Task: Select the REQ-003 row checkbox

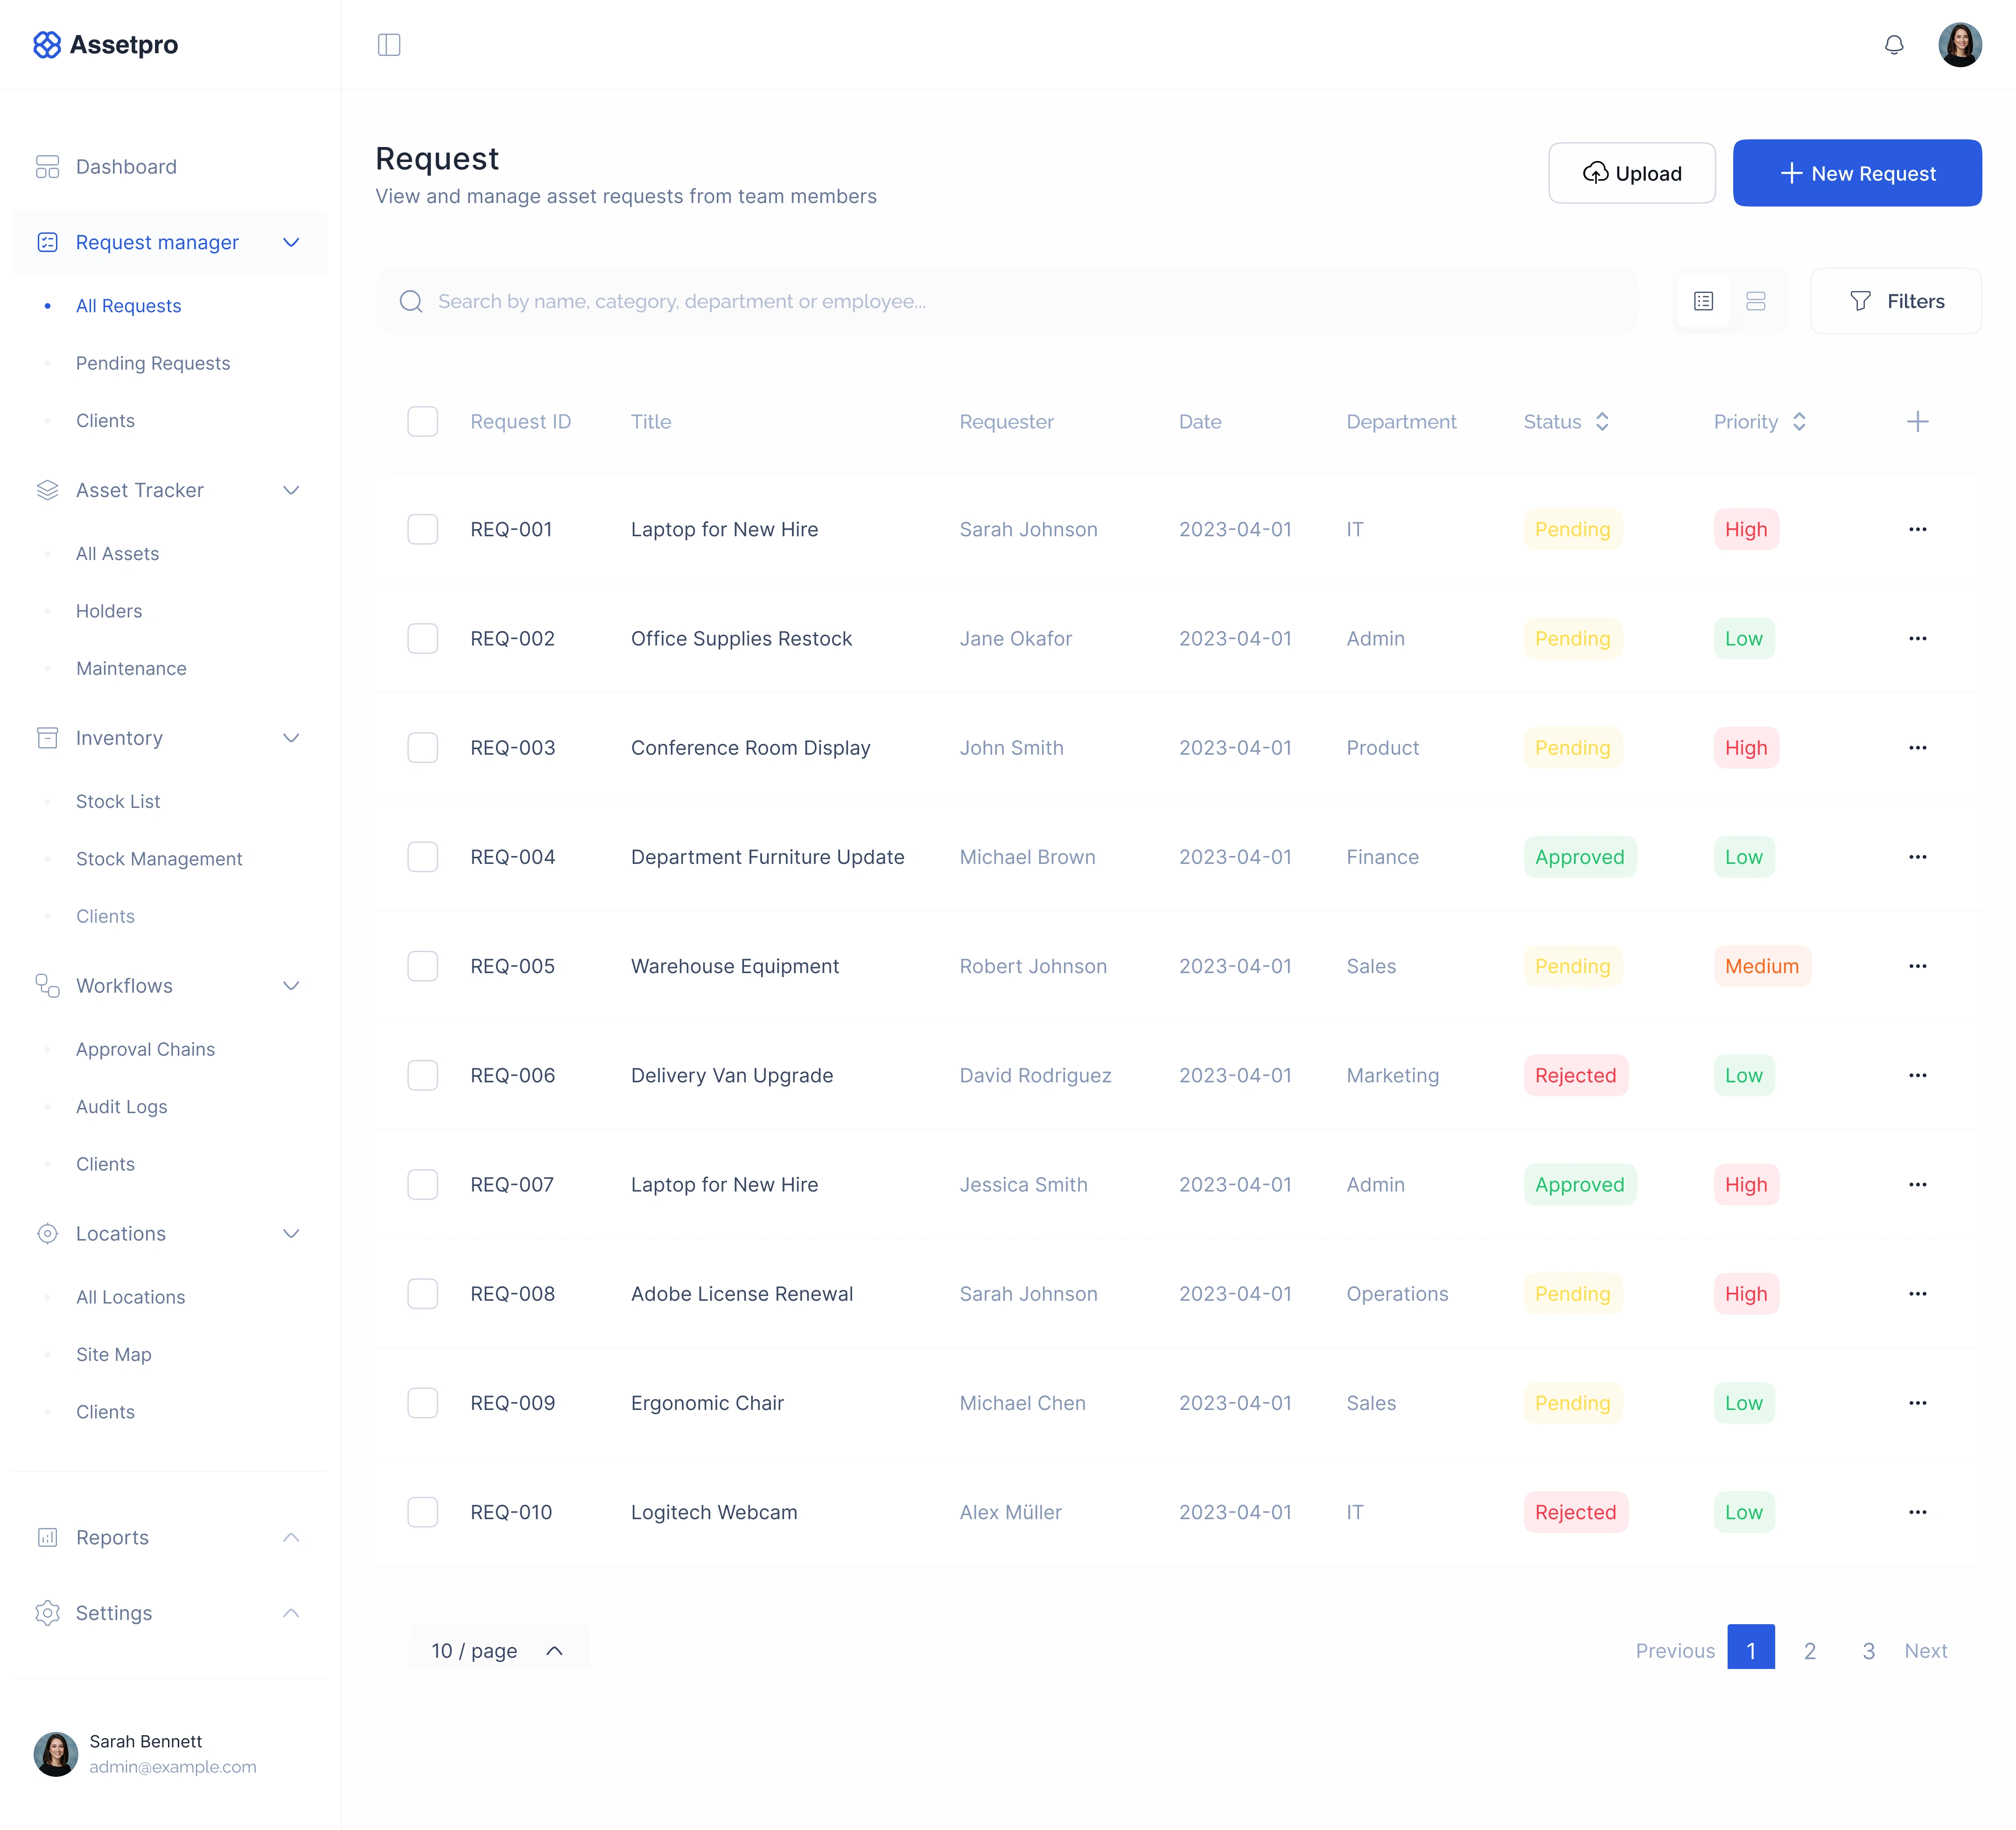Action: pyautogui.click(x=422, y=748)
